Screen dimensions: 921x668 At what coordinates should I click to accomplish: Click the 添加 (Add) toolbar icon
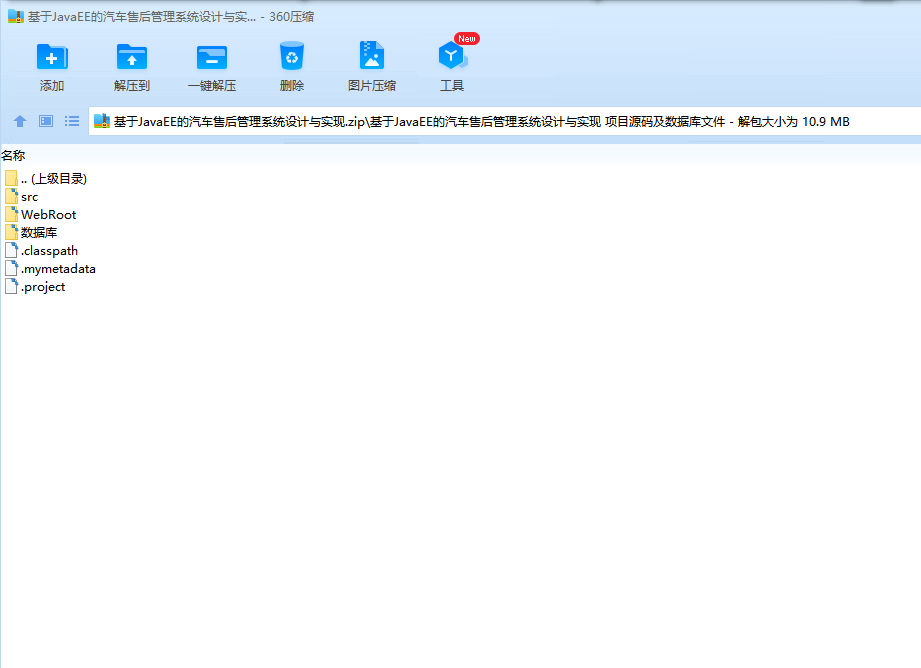(52, 57)
